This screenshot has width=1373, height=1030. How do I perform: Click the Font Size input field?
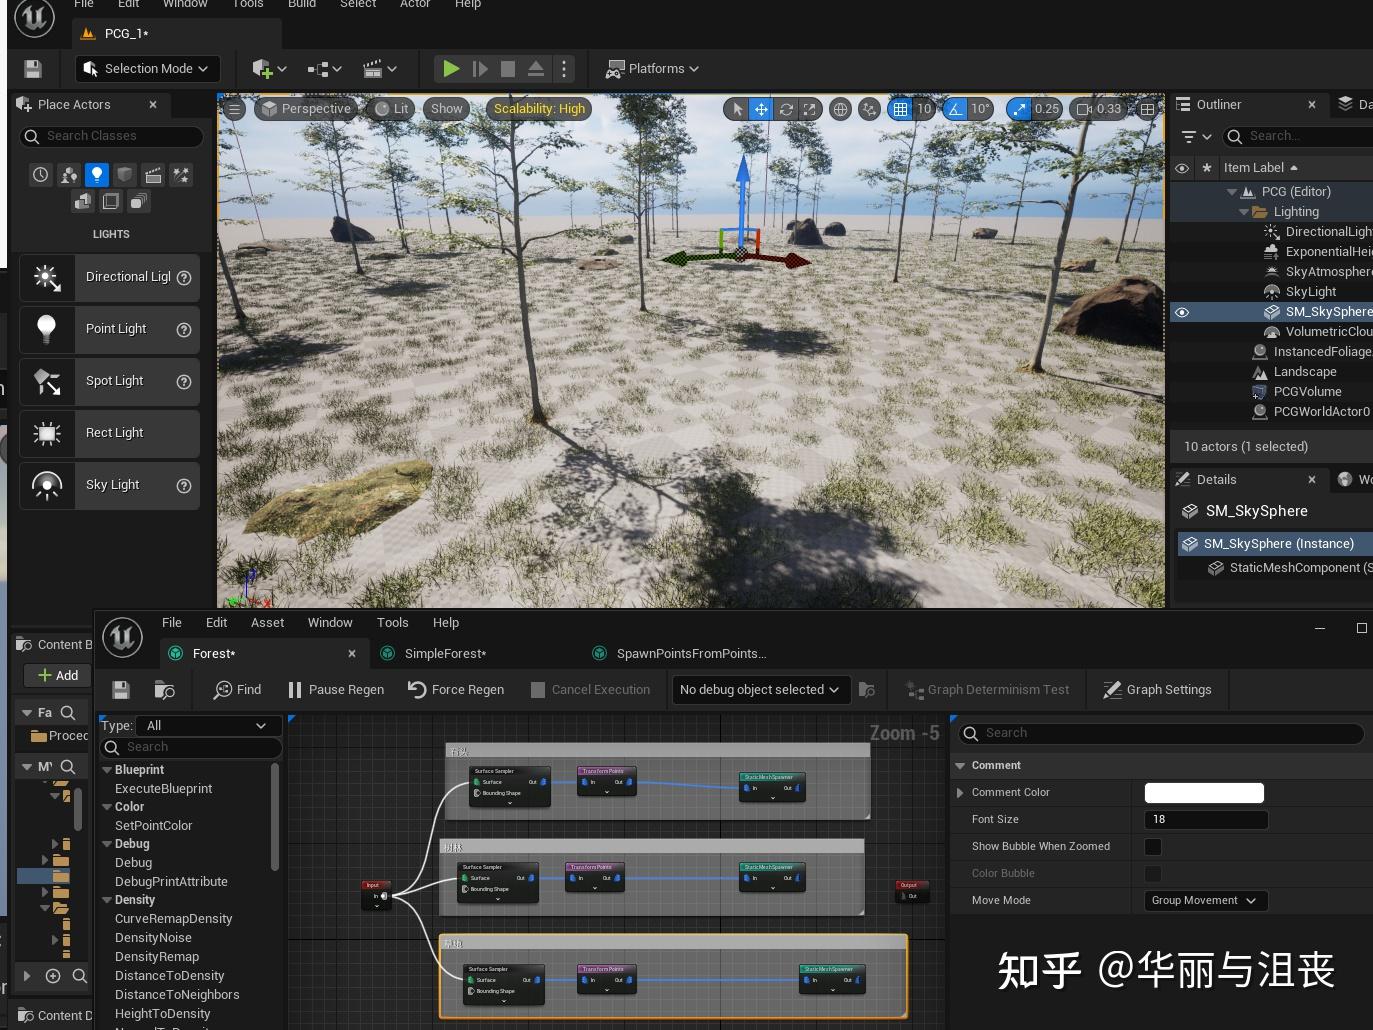pos(1206,819)
